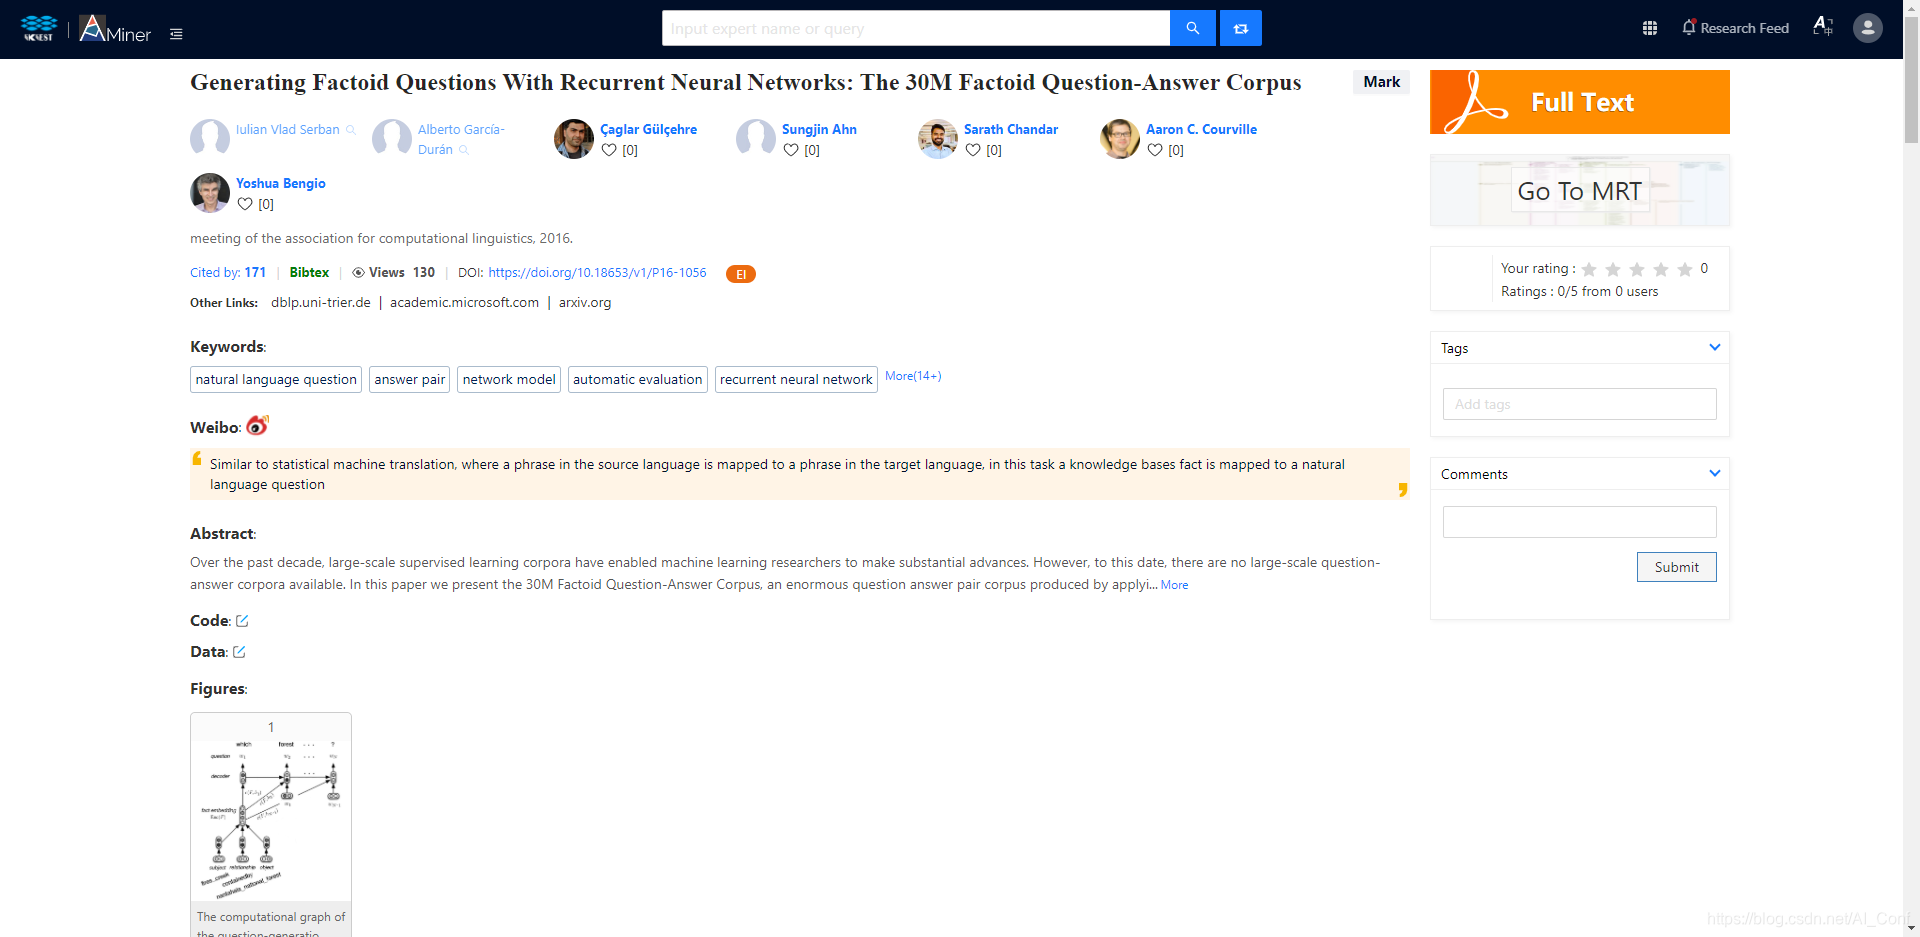The height and width of the screenshot is (937, 1920).
Task: Open the Full Text PDF button
Action: (1580, 102)
